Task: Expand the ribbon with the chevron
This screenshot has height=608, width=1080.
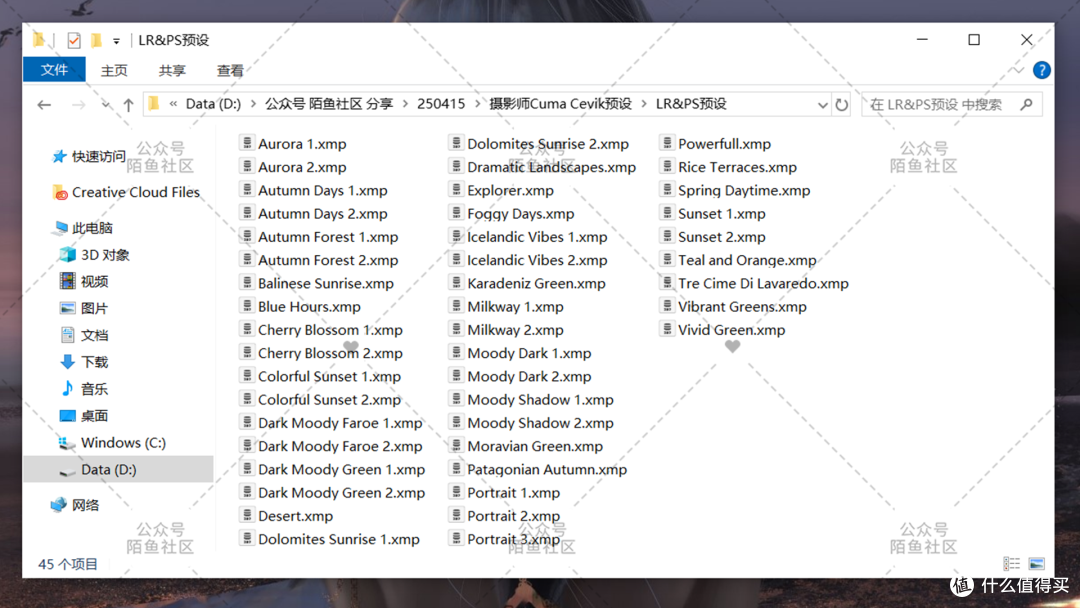Action: click(1018, 70)
